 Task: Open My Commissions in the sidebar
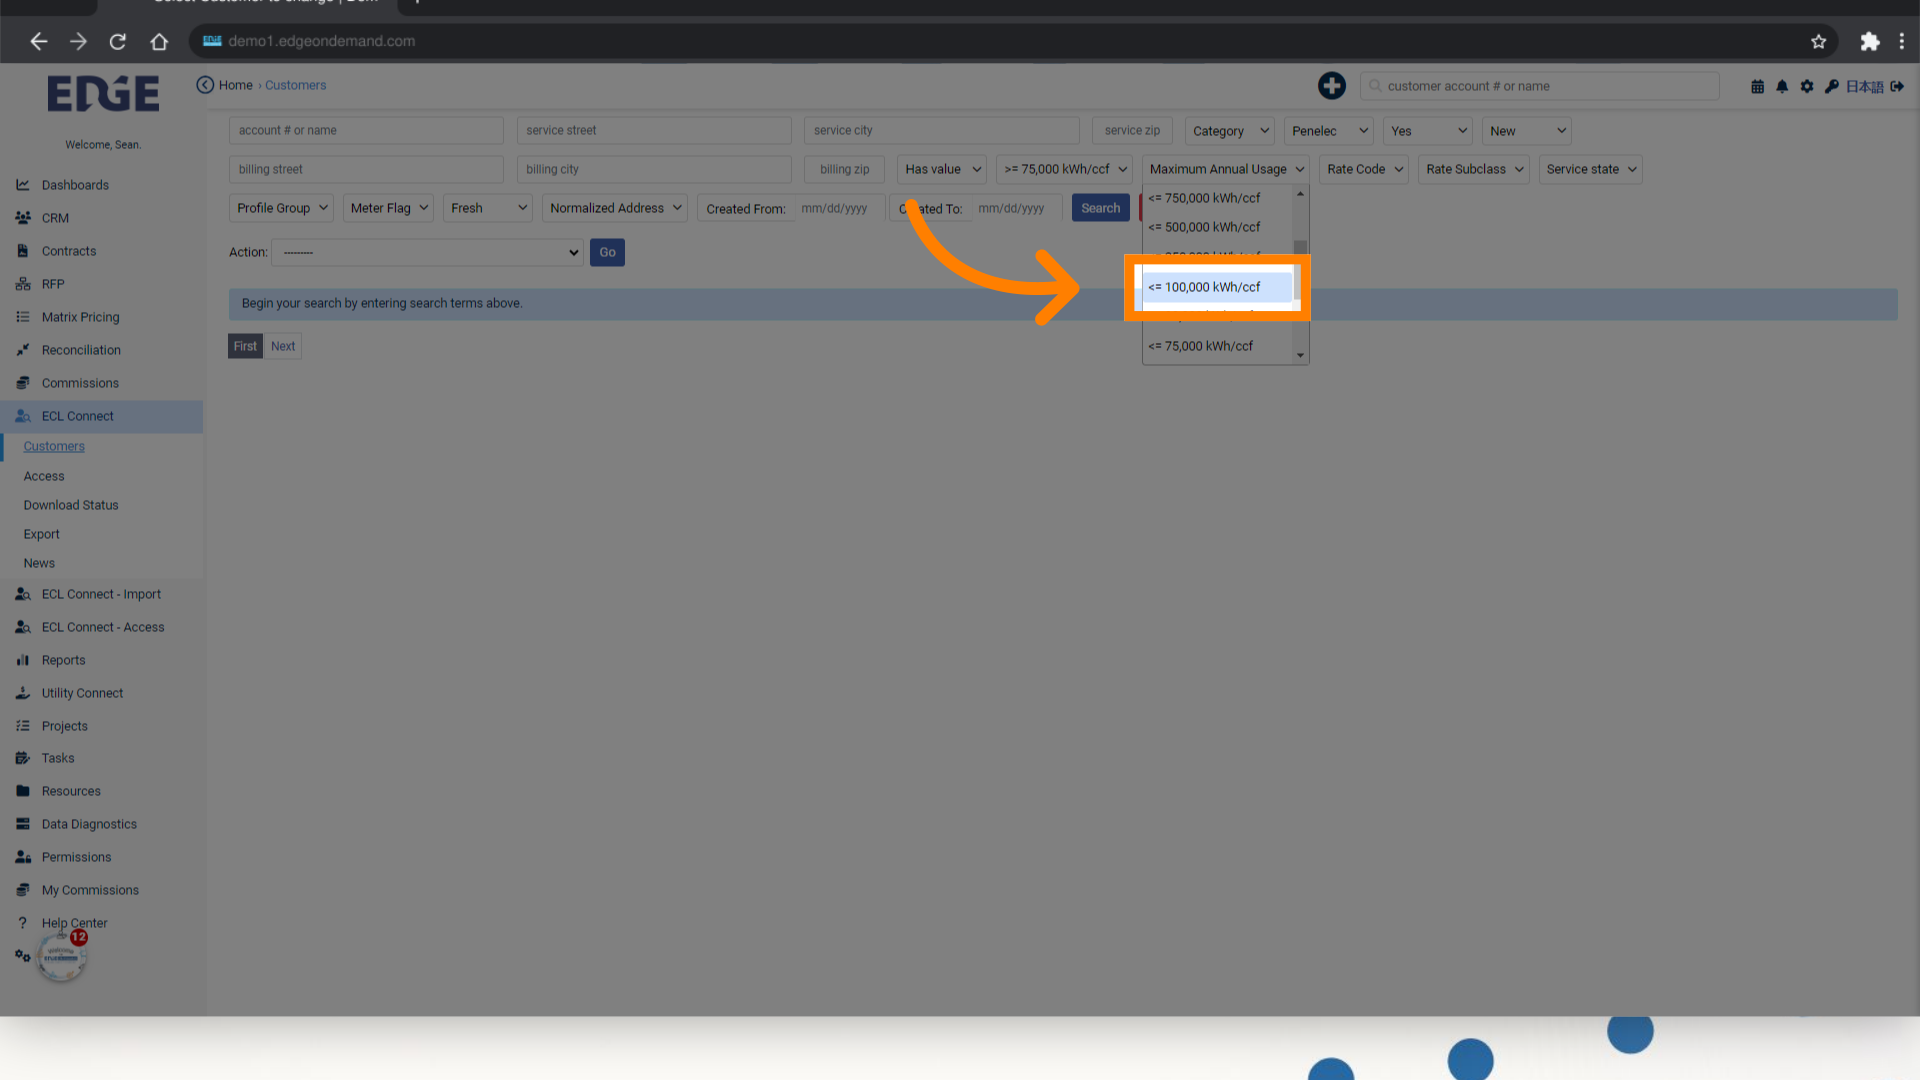[x=90, y=890]
